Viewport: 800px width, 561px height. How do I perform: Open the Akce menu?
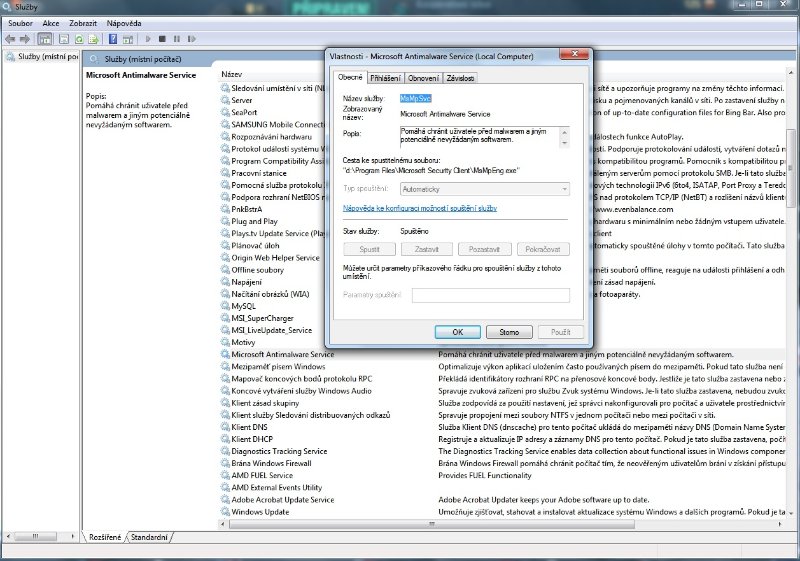[x=51, y=23]
